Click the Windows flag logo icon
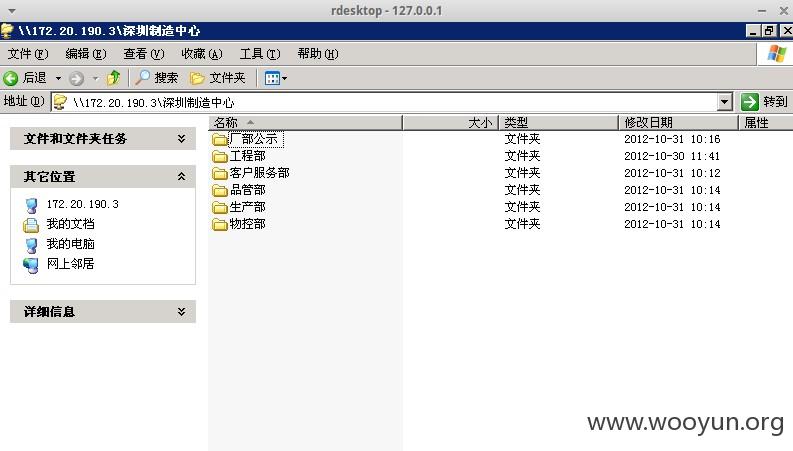This screenshot has width=793, height=451. 776,54
